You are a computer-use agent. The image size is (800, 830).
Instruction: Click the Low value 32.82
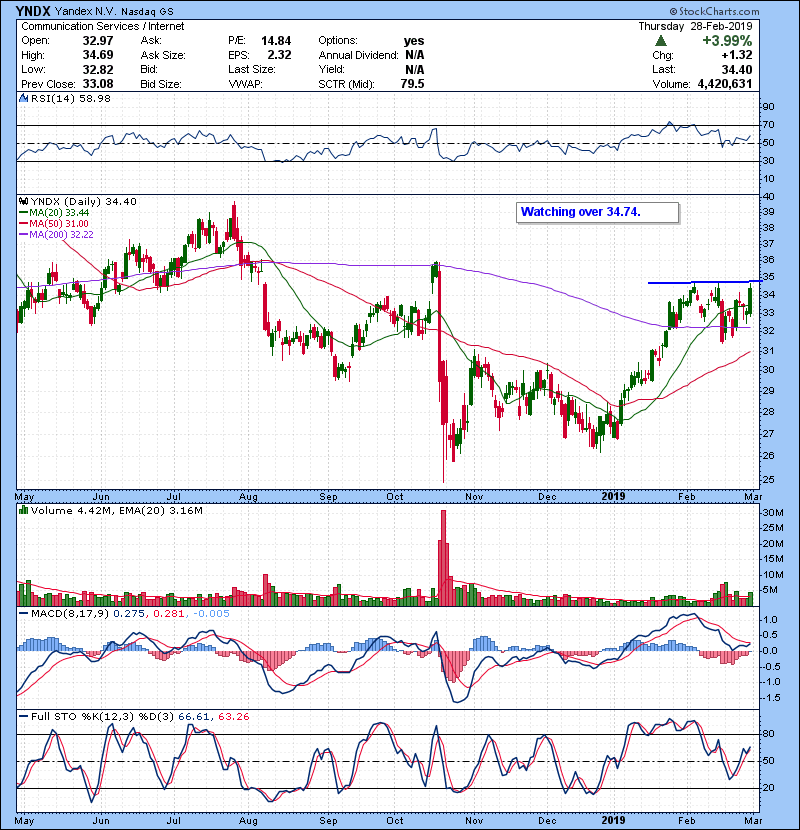point(98,69)
